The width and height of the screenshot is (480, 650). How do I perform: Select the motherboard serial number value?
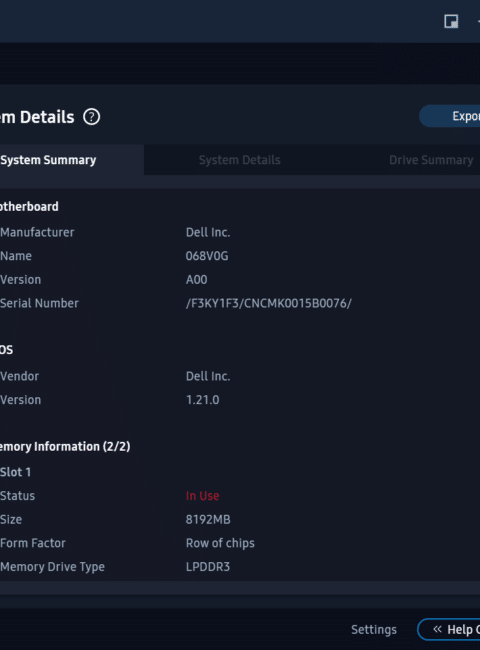[x=269, y=303]
